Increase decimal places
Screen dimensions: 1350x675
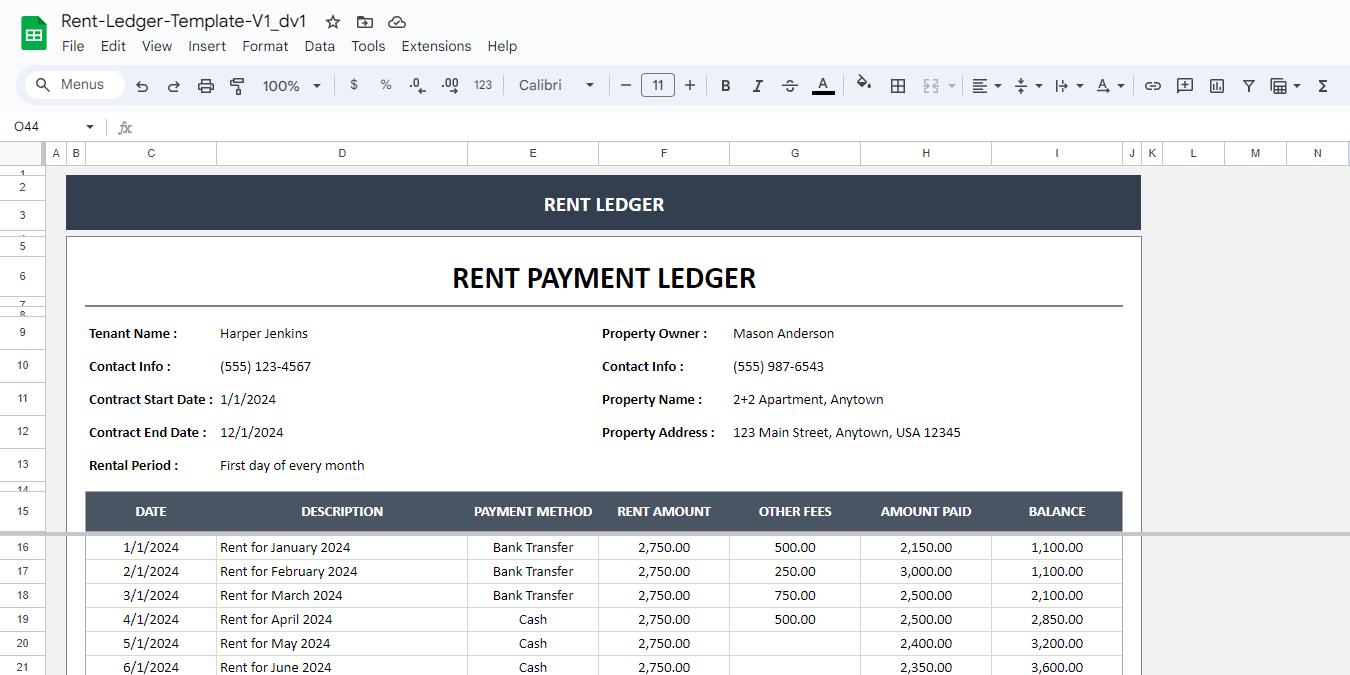450,85
